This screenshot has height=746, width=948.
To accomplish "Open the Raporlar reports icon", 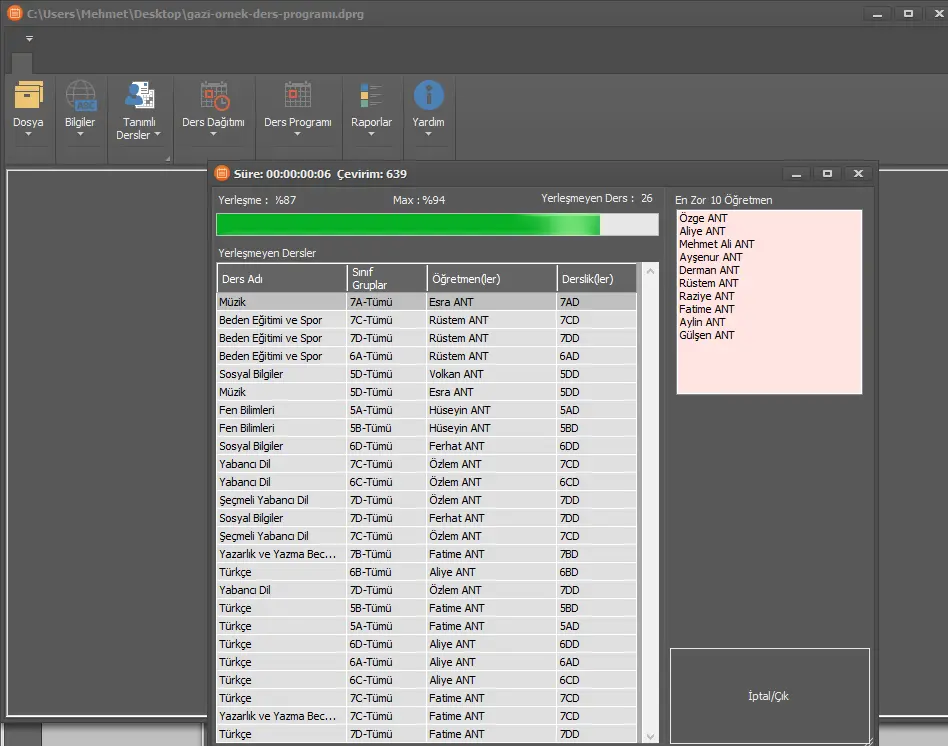I will [x=371, y=95].
